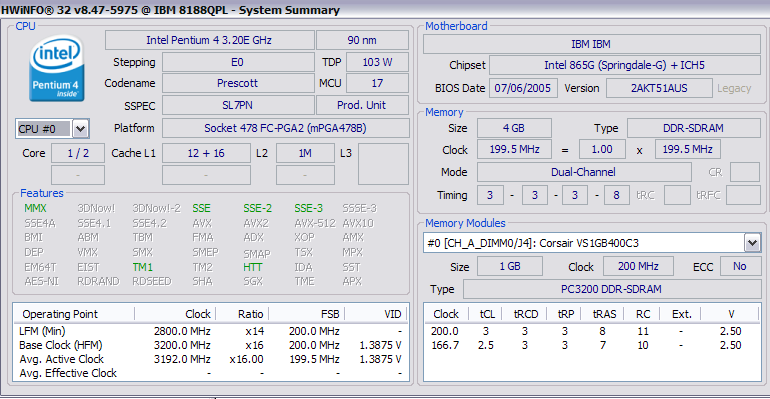The width and height of the screenshot is (770, 399).
Task: Click the green SSE feature flag
Action: 201,208
